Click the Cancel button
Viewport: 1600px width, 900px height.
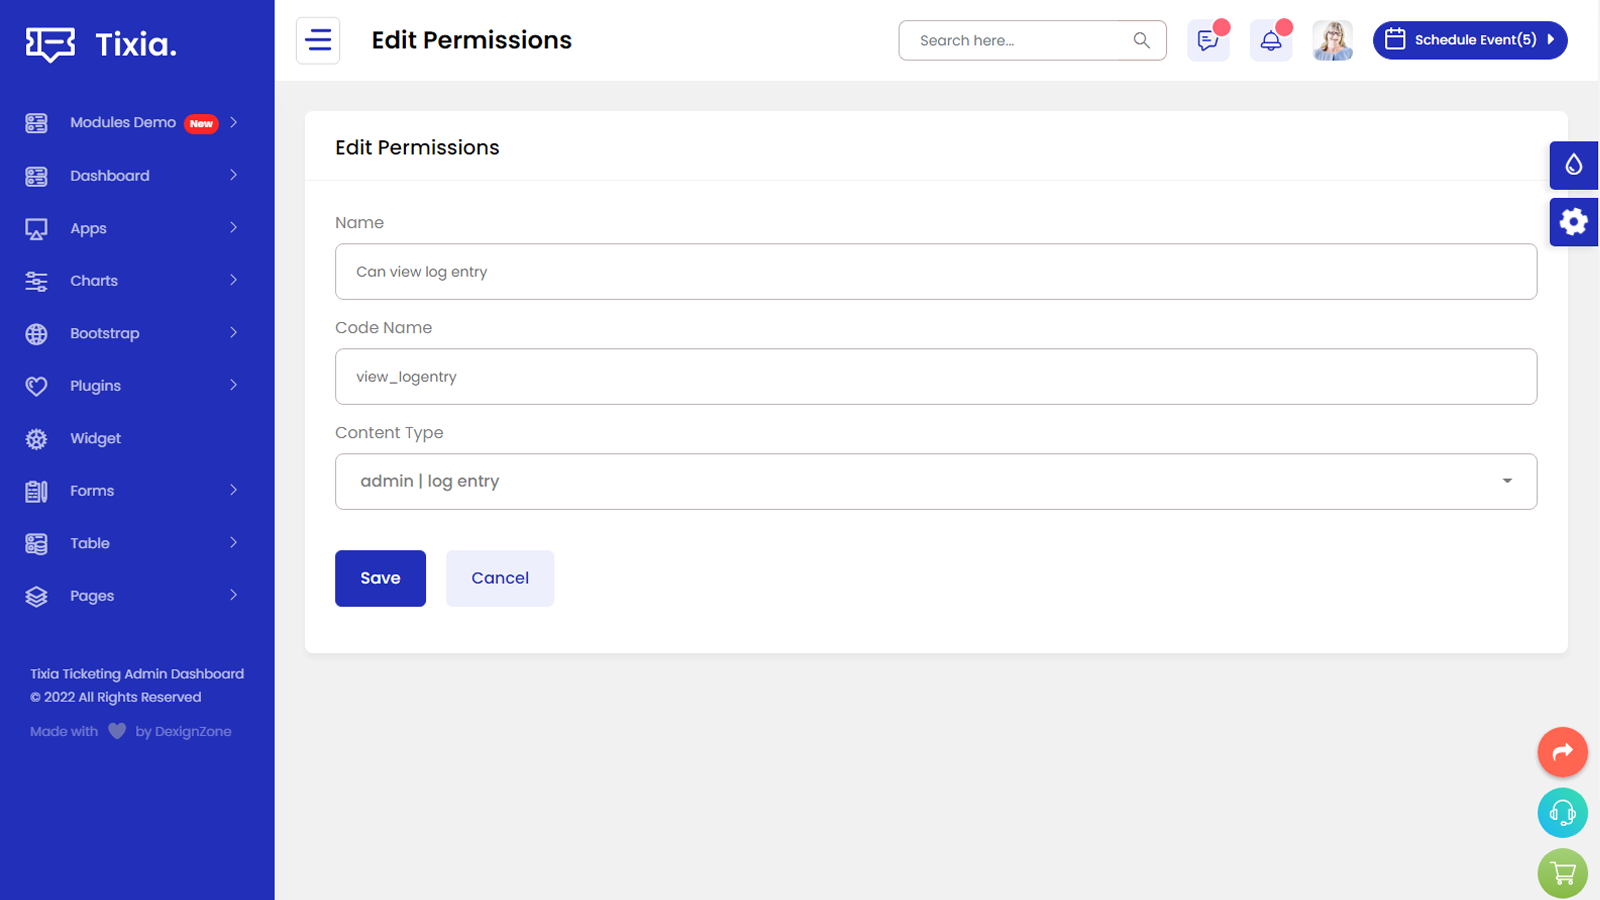point(500,578)
